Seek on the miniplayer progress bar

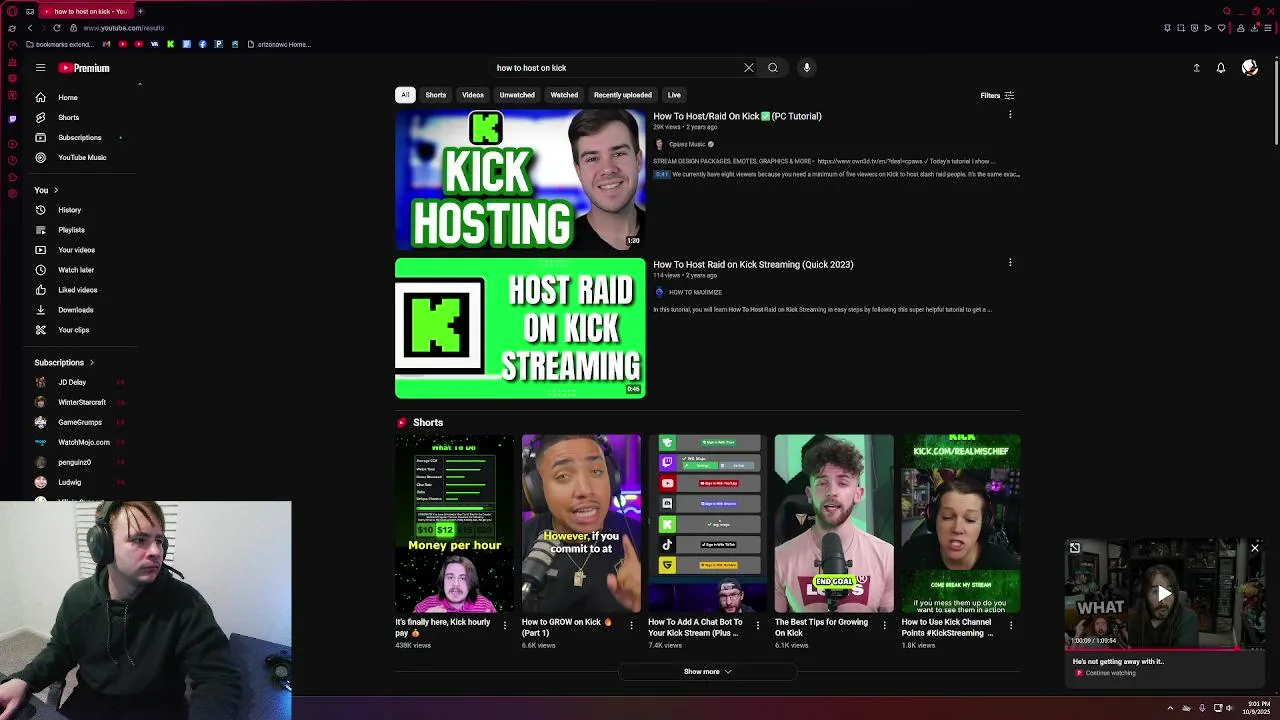[1165, 648]
